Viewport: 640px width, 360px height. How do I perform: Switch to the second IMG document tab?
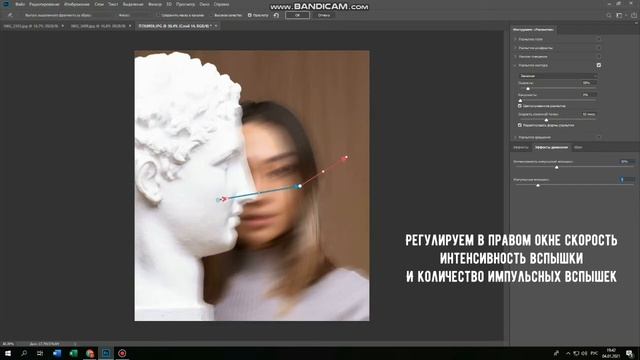(98, 26)
